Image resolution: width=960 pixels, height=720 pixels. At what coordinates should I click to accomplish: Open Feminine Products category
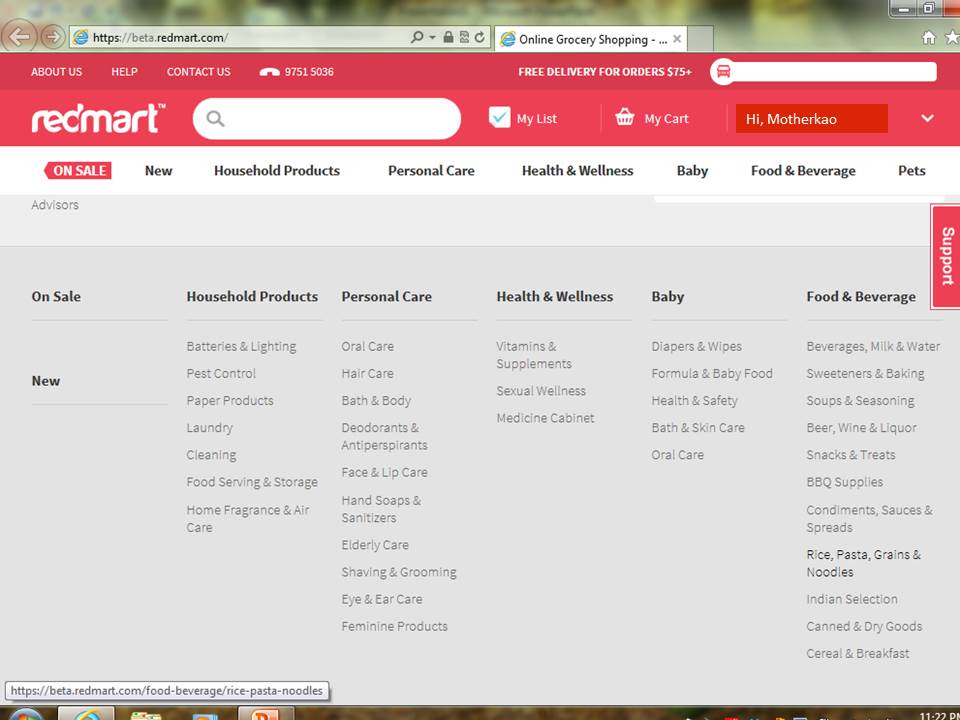pos(394,626)
